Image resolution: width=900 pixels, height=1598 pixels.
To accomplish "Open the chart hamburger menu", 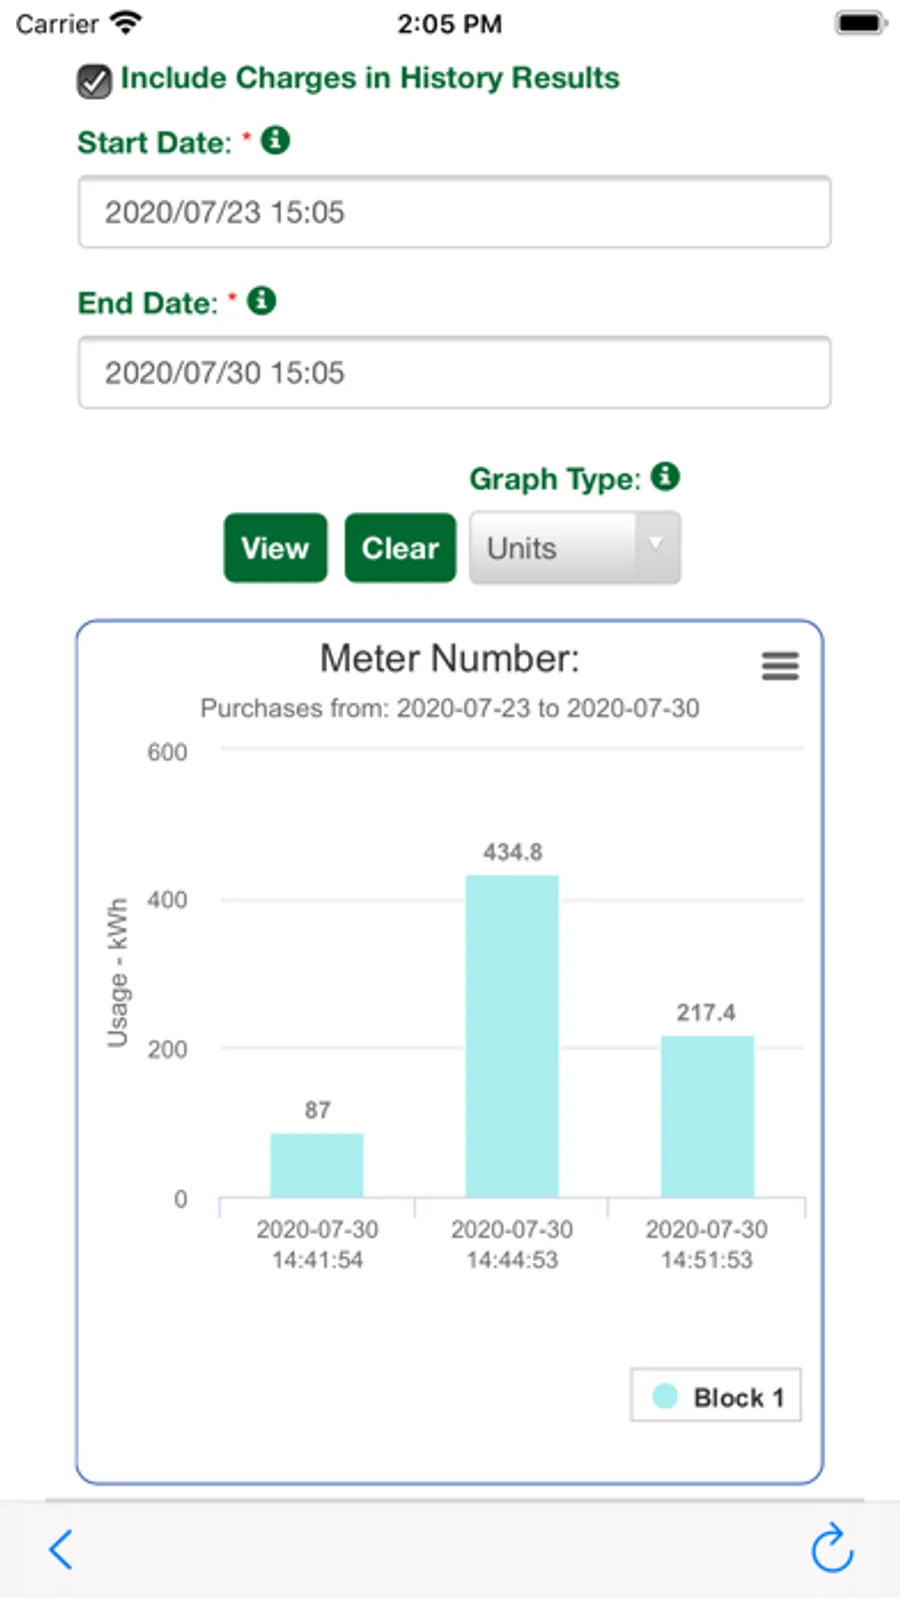I will pos(780,666).
